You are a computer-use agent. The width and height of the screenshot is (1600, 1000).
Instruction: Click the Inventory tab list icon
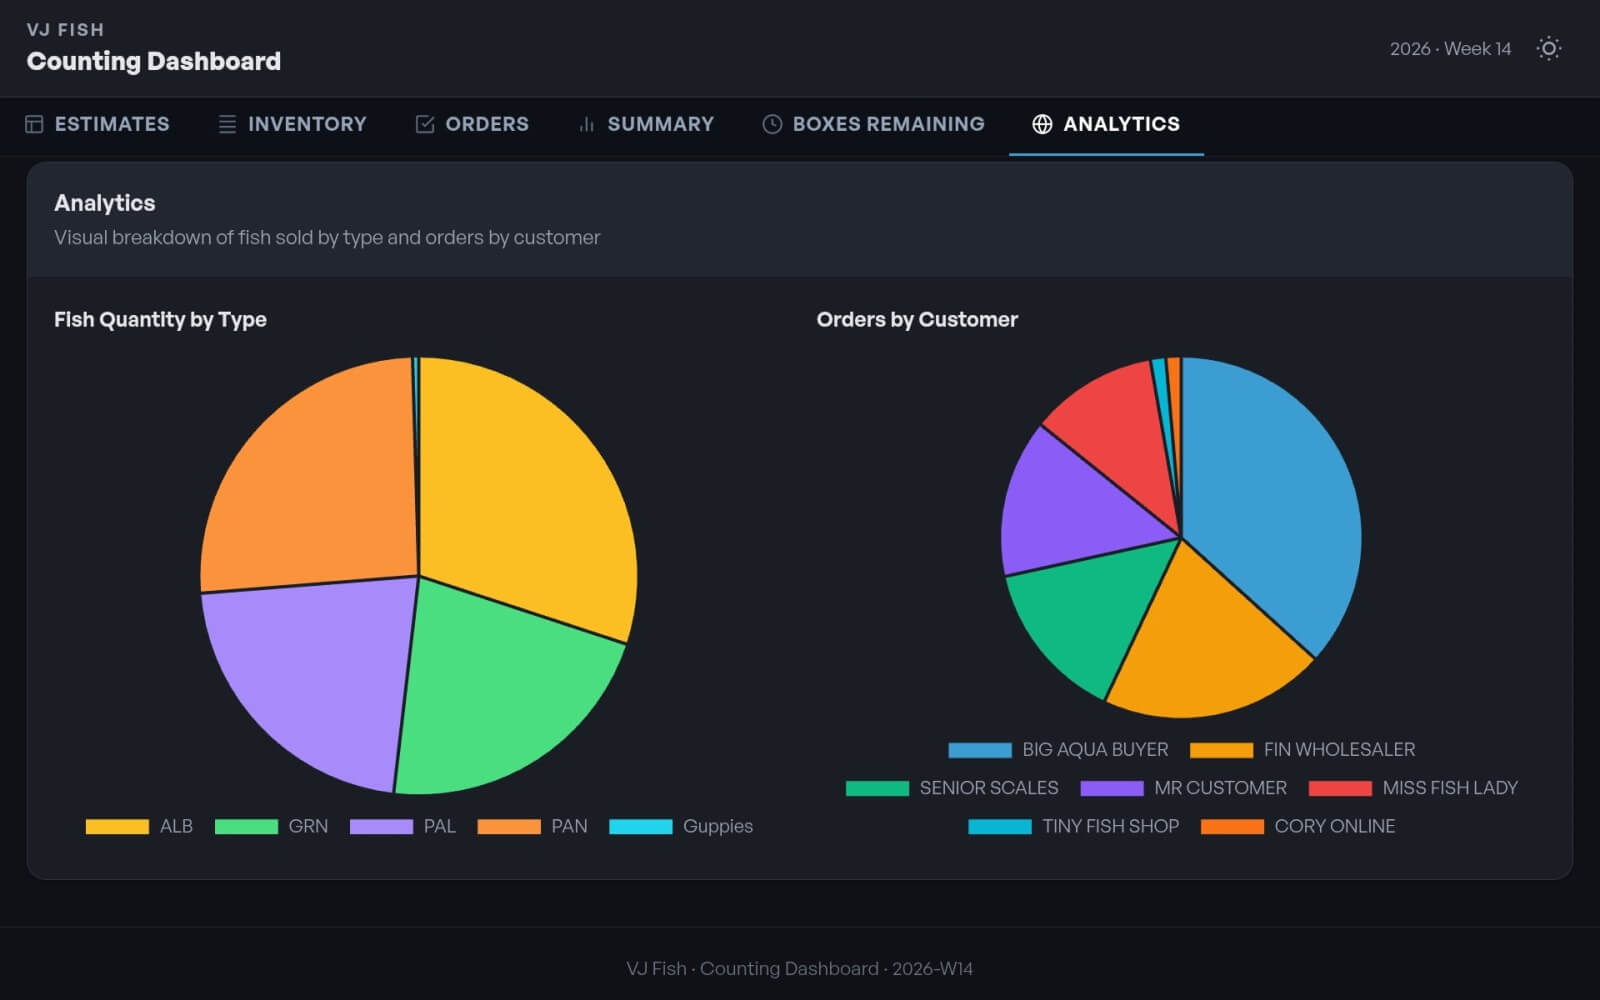coord(227,124)
